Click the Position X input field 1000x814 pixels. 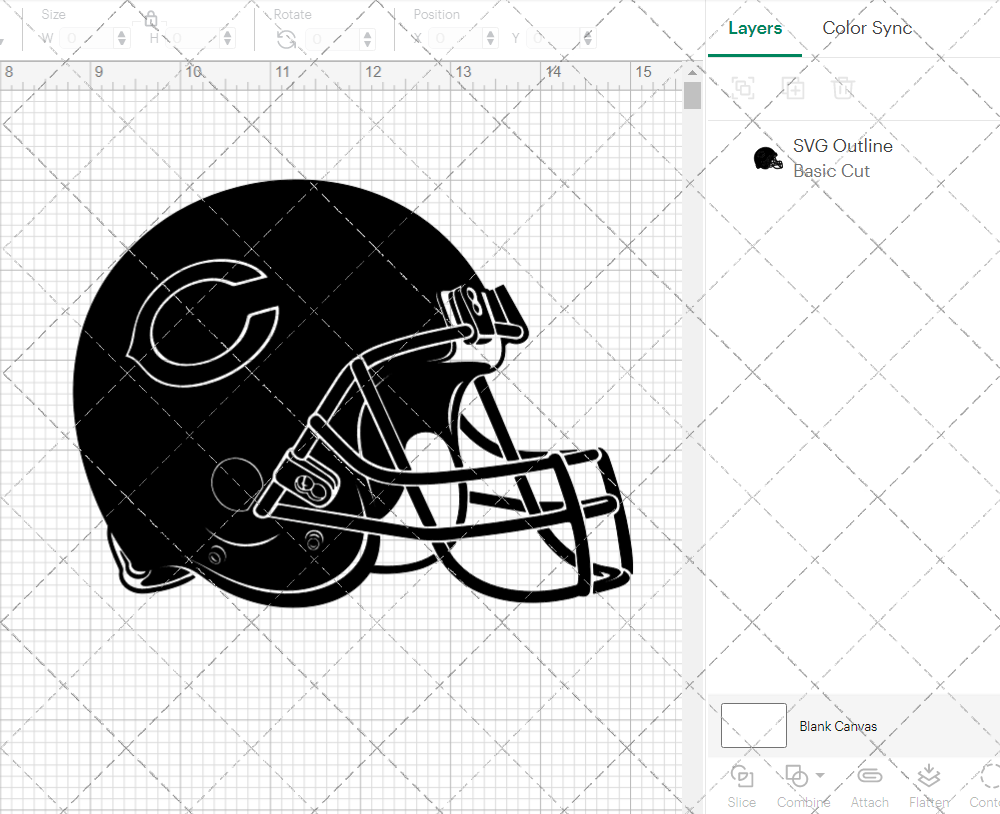pos(455,38)
